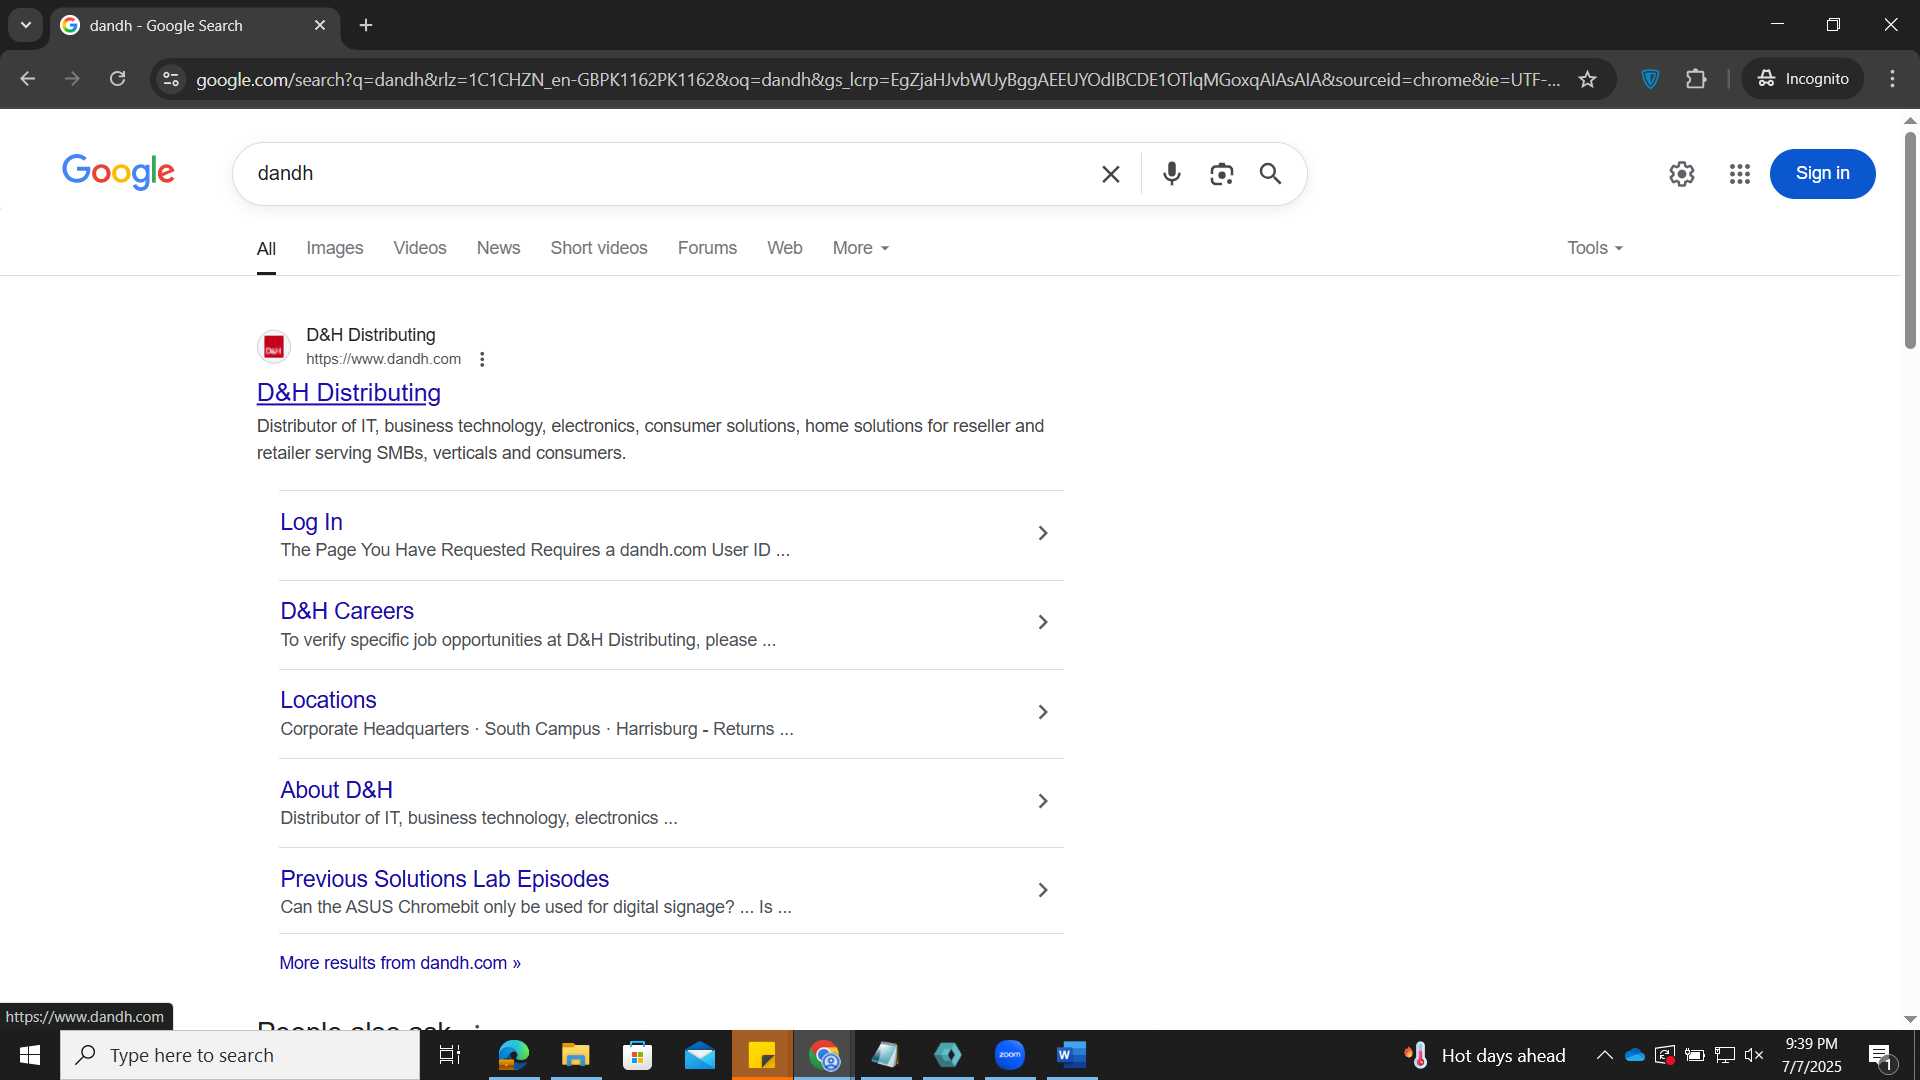Open Task View on taskbar
The height and width of the screenshot is (1080, 1920).
click(450, 1055)
